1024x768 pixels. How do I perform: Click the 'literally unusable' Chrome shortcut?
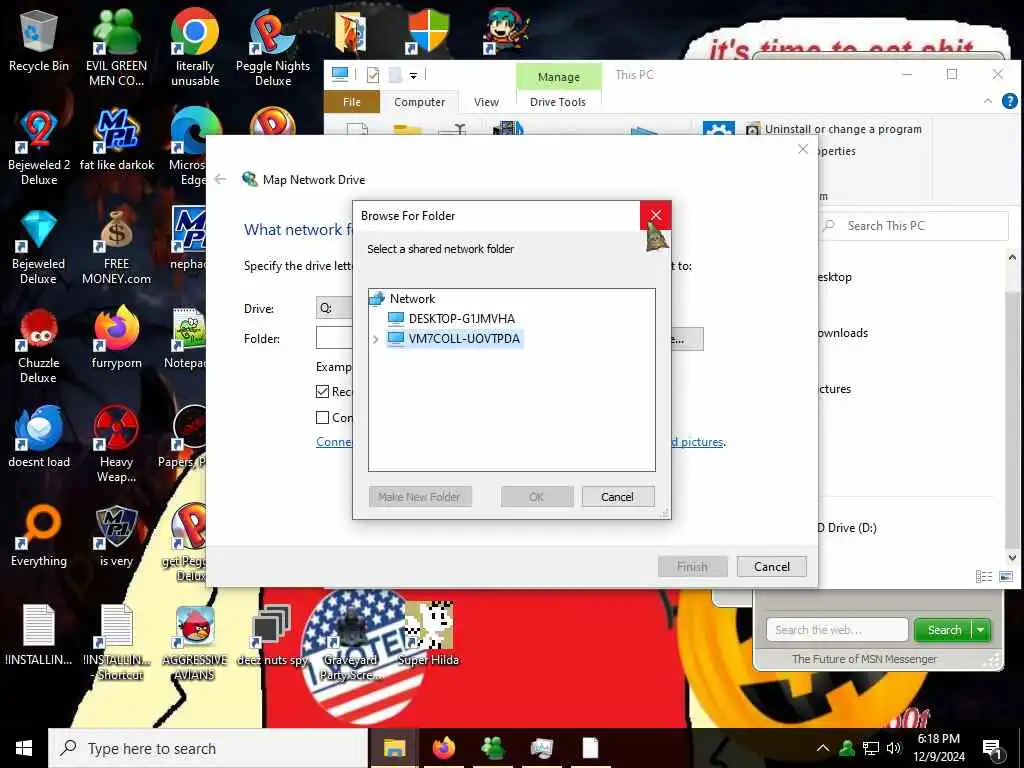(x=195, y=47)
